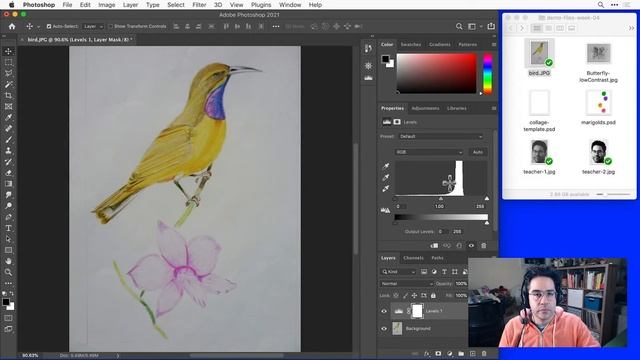Toggle lock all for the layer

pos(433,296)
